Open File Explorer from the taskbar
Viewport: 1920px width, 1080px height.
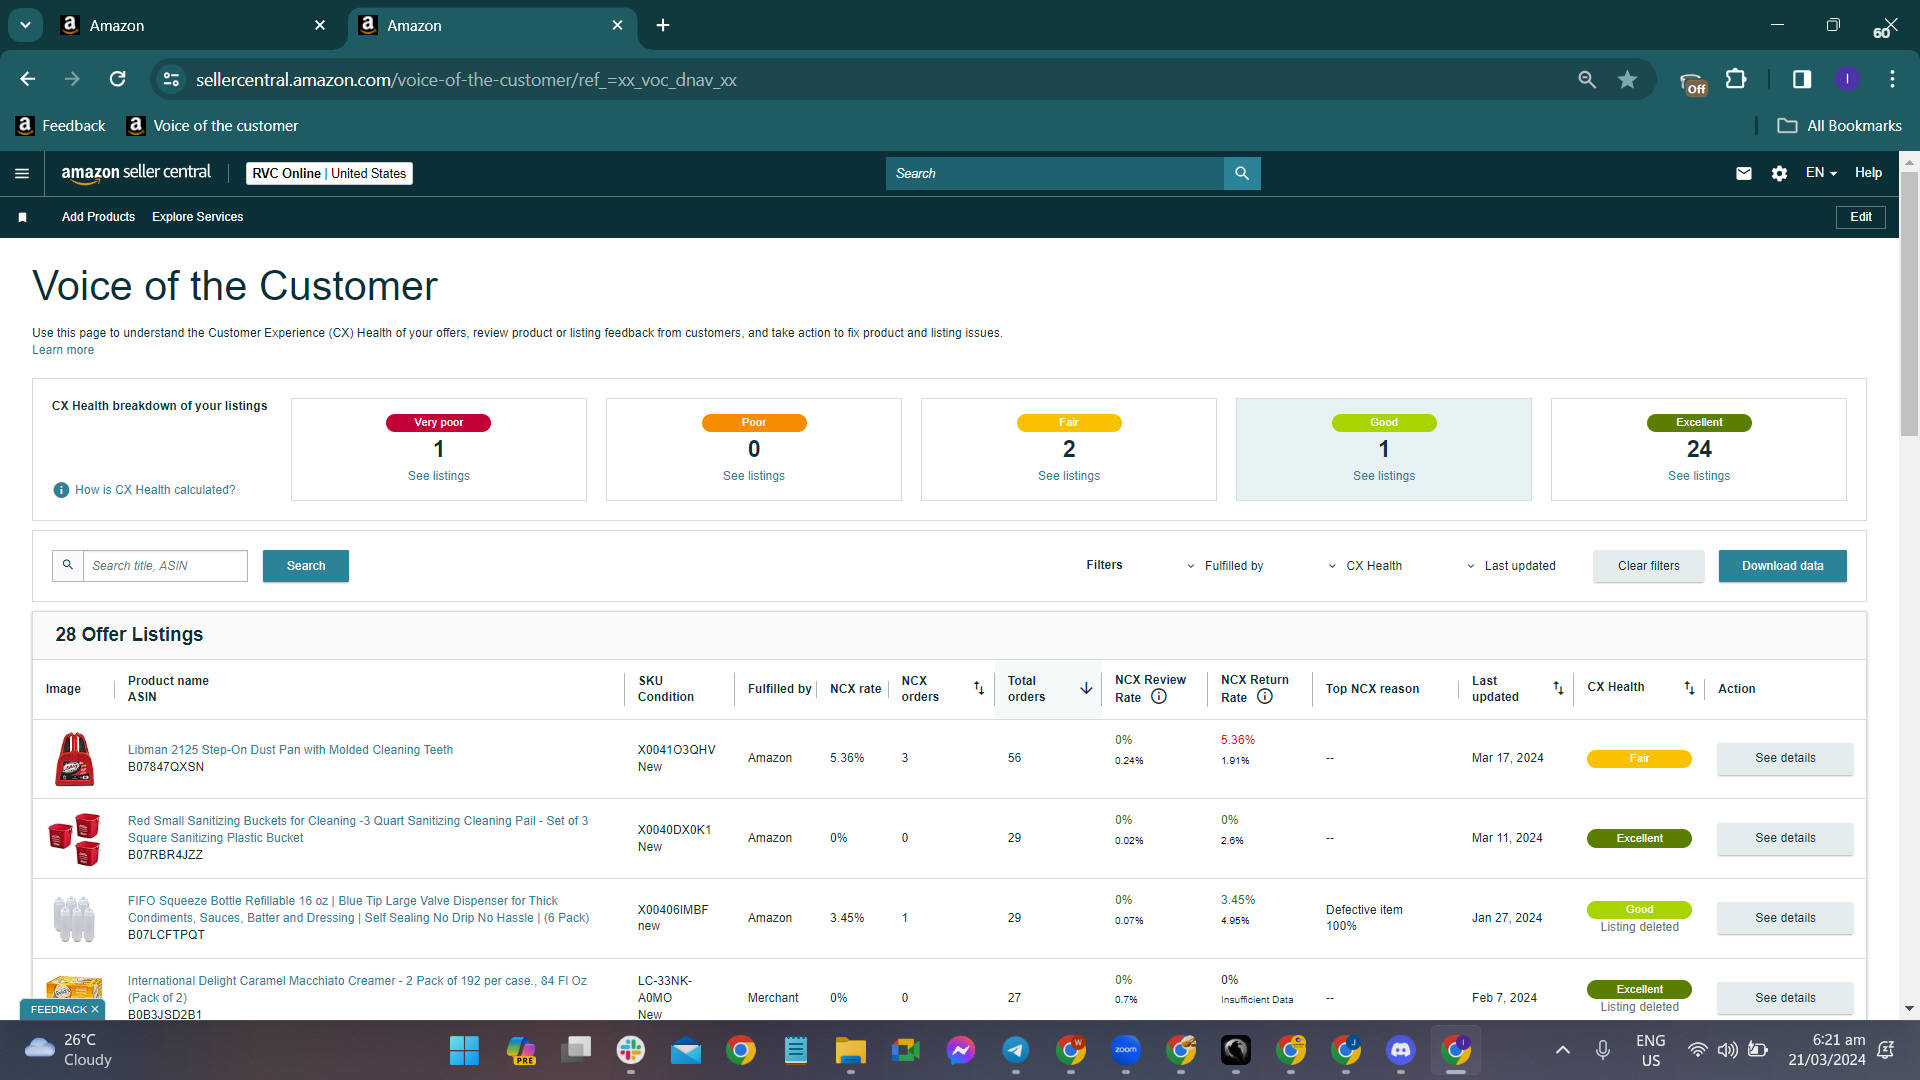point(851,1050)
